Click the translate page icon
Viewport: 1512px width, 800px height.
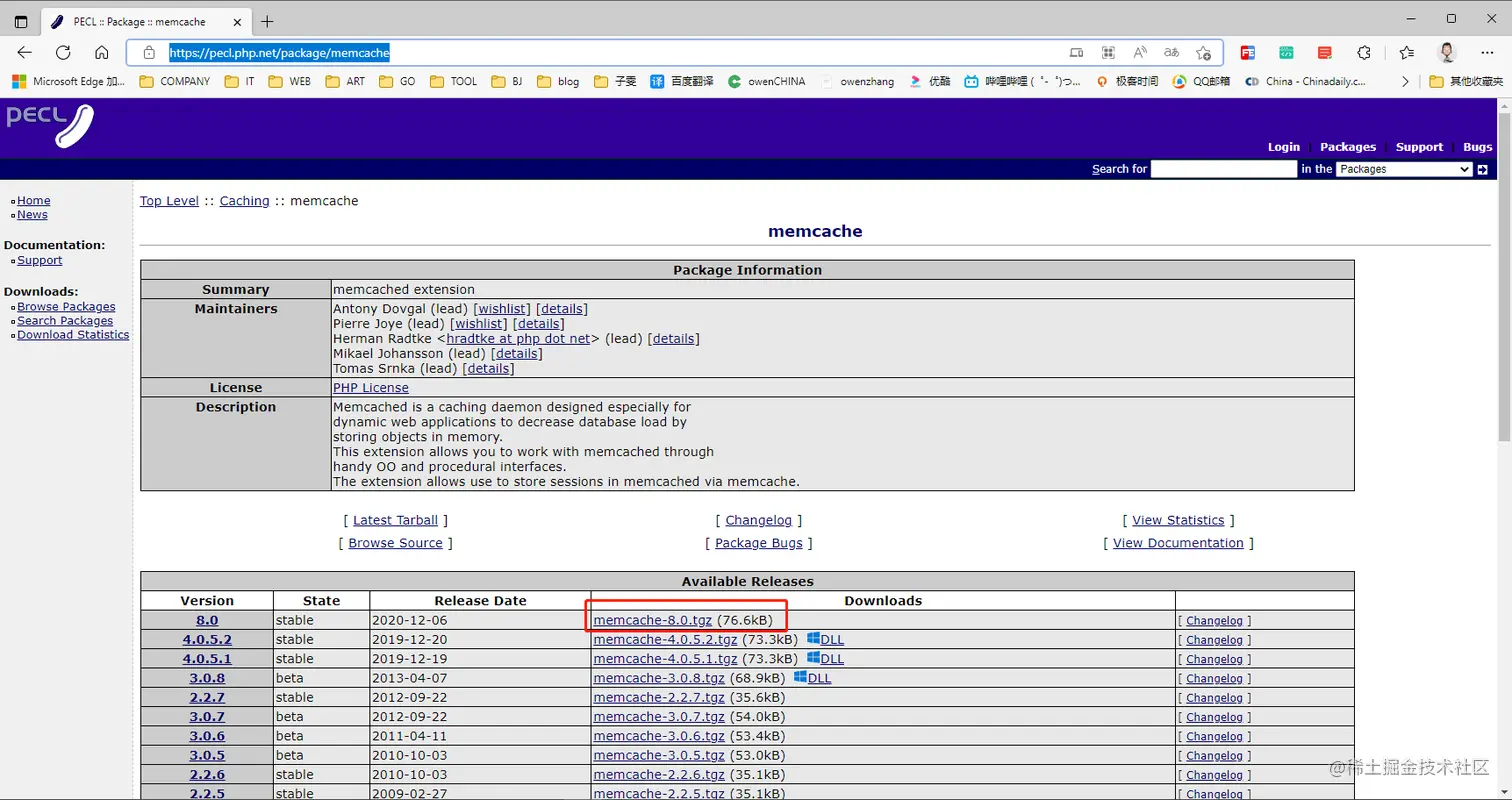(x=1171, y=53)
